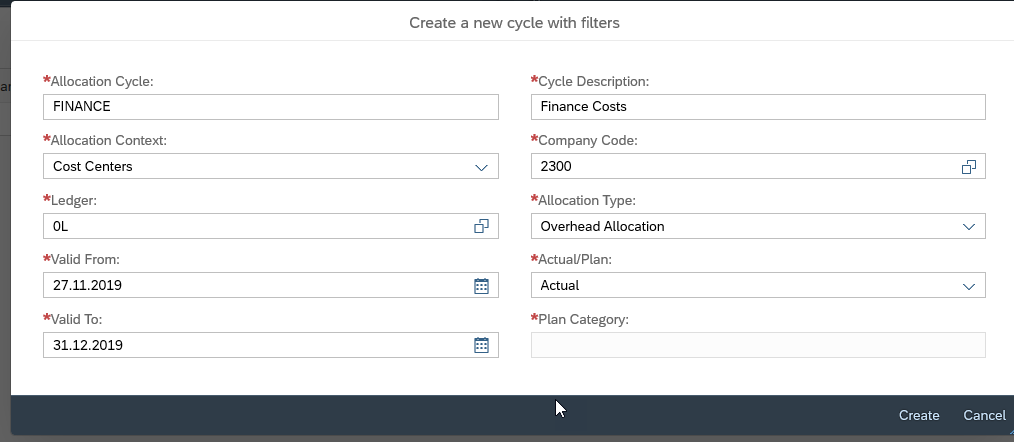The height and width of the screenshot is (442, 1014).
Task: Click the dialog title 'Create a new cycle with filters'
Action: coord(514,22)
